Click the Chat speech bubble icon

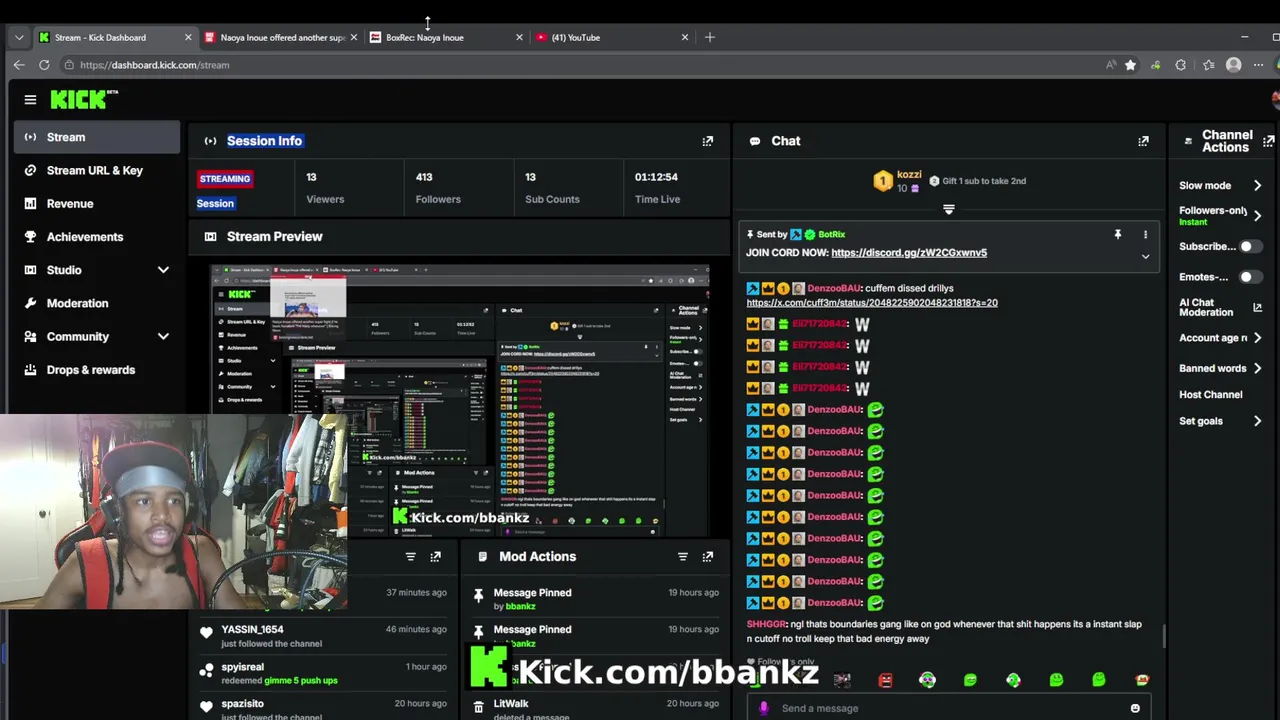[x=755, y=141]
